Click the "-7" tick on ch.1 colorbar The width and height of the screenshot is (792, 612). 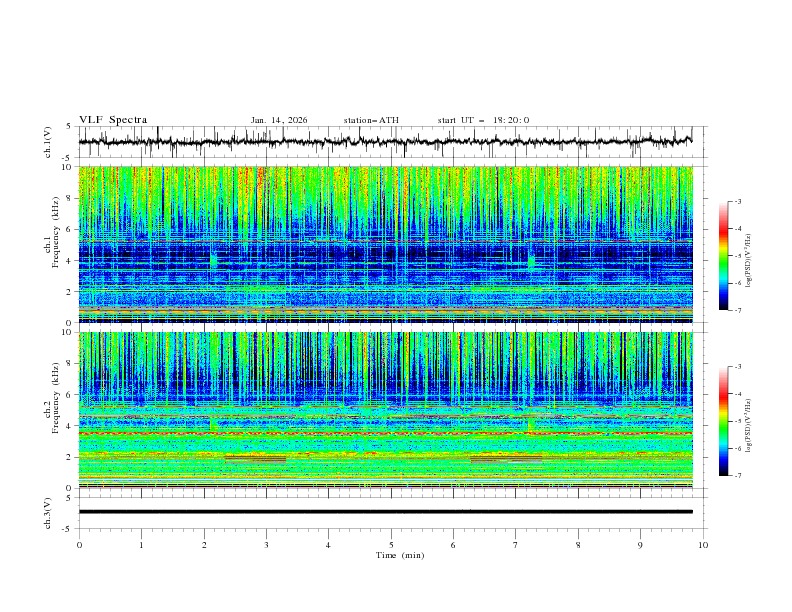(738, 310)
